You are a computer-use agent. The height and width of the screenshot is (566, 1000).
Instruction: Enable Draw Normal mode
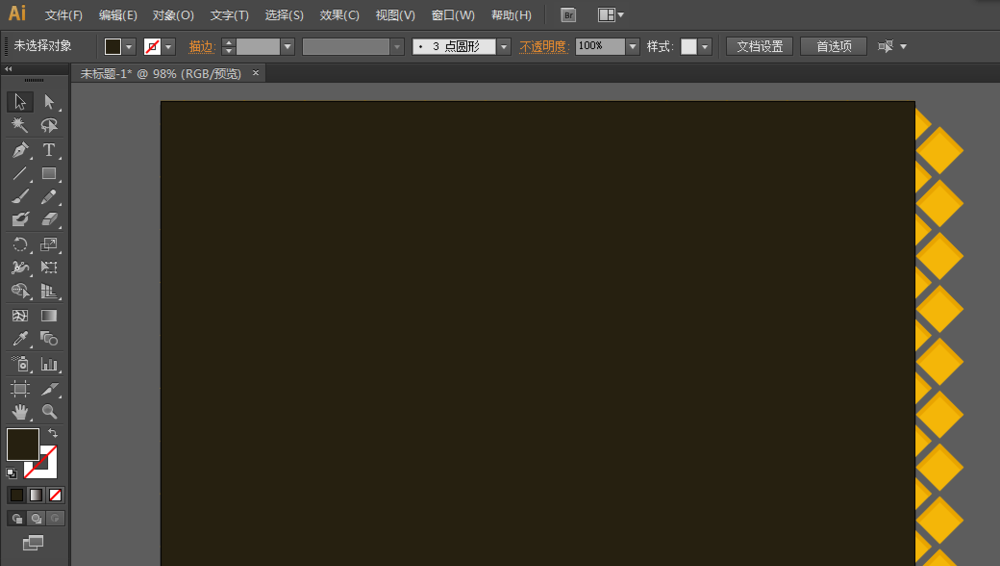(x=17, y=518)
